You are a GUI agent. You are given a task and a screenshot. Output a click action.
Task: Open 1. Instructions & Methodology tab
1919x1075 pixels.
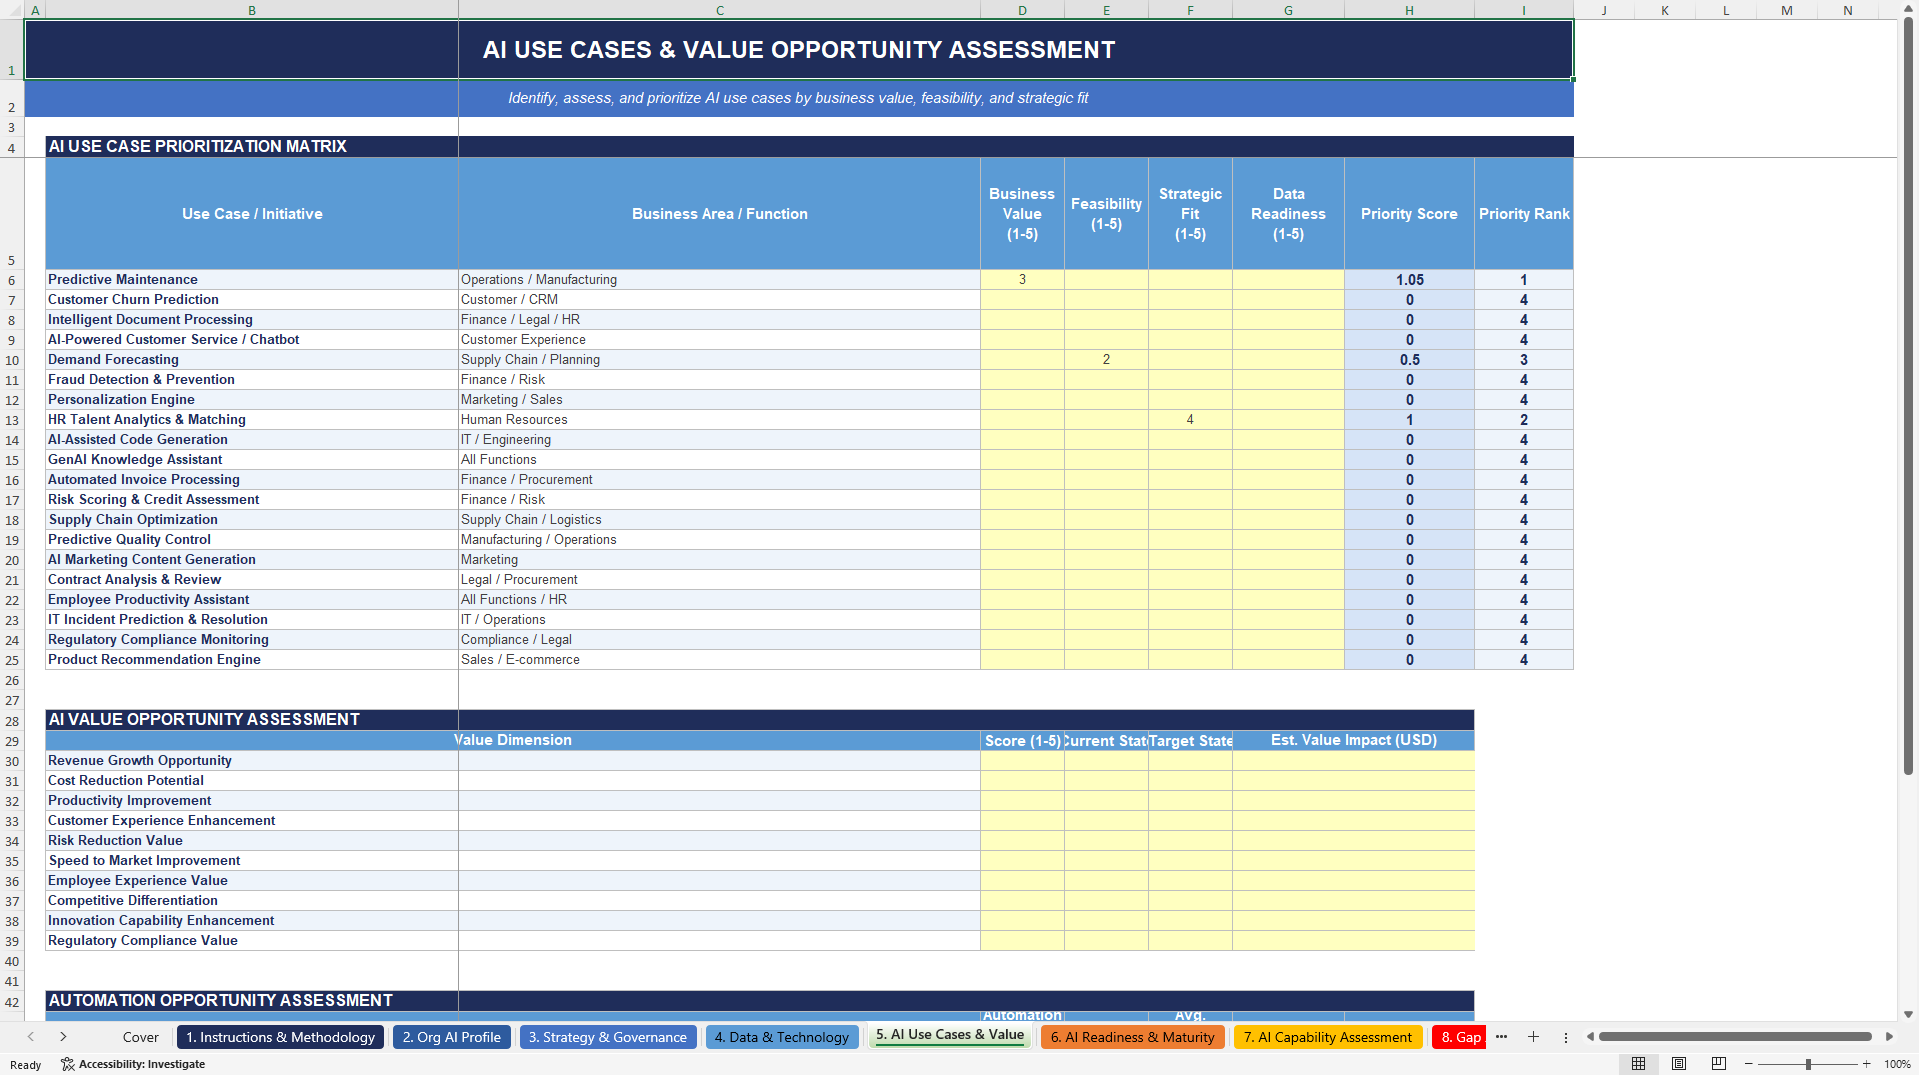tap(280, 1037)
